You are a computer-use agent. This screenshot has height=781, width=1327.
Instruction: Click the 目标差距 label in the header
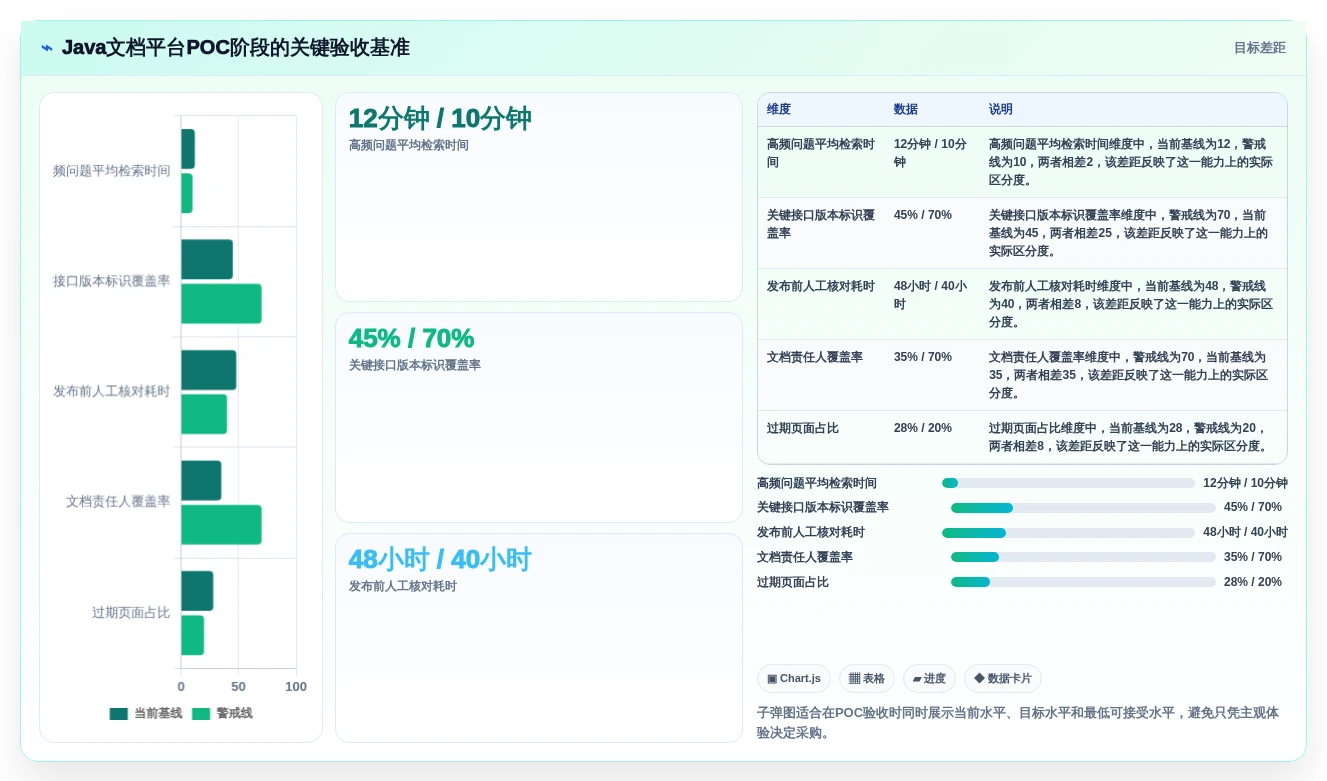tap(1260, 48)
